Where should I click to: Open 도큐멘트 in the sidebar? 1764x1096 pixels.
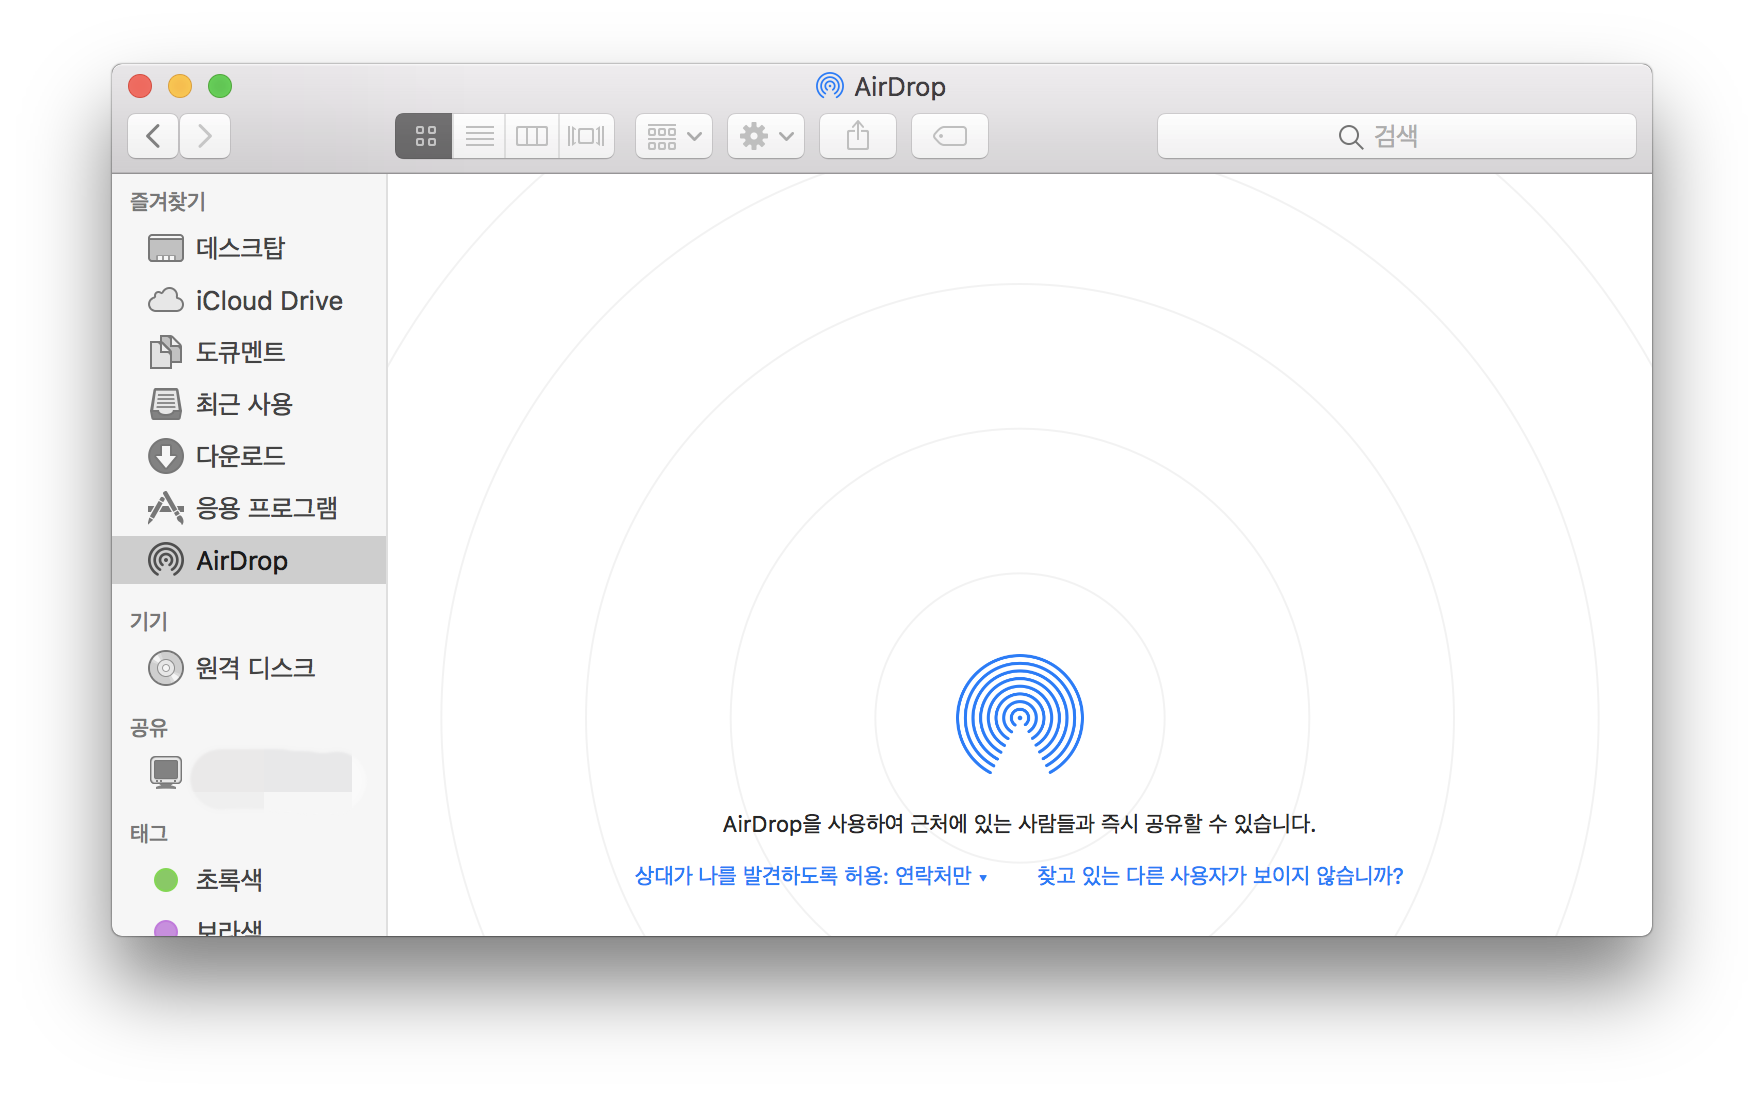pos(249,352)
